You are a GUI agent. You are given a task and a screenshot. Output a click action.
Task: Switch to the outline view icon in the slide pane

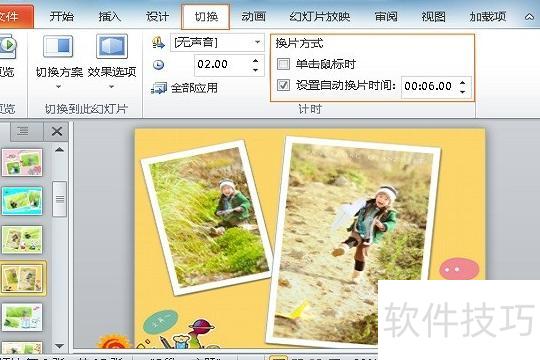pyautogui.click(x=23, y=131)
